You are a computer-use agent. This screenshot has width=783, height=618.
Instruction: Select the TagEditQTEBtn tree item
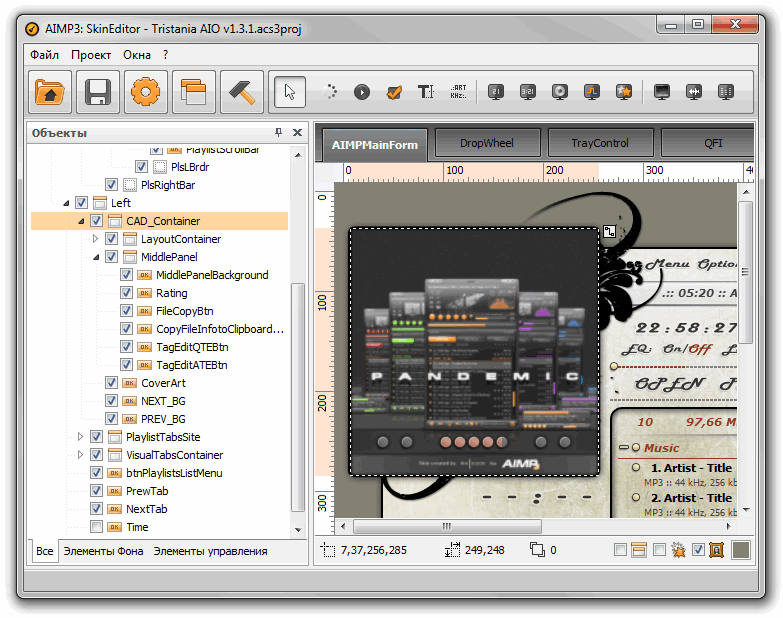192,347
